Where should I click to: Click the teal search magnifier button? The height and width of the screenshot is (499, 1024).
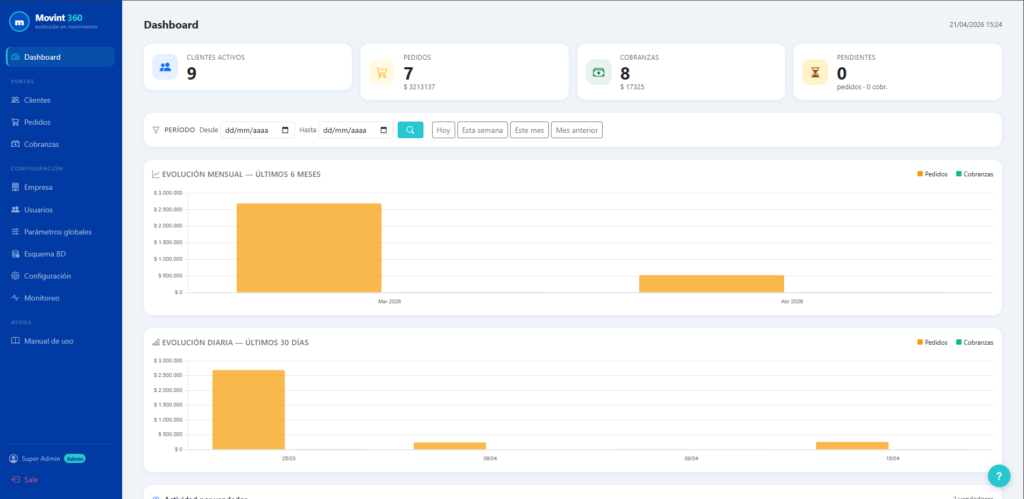click(410, 130)
